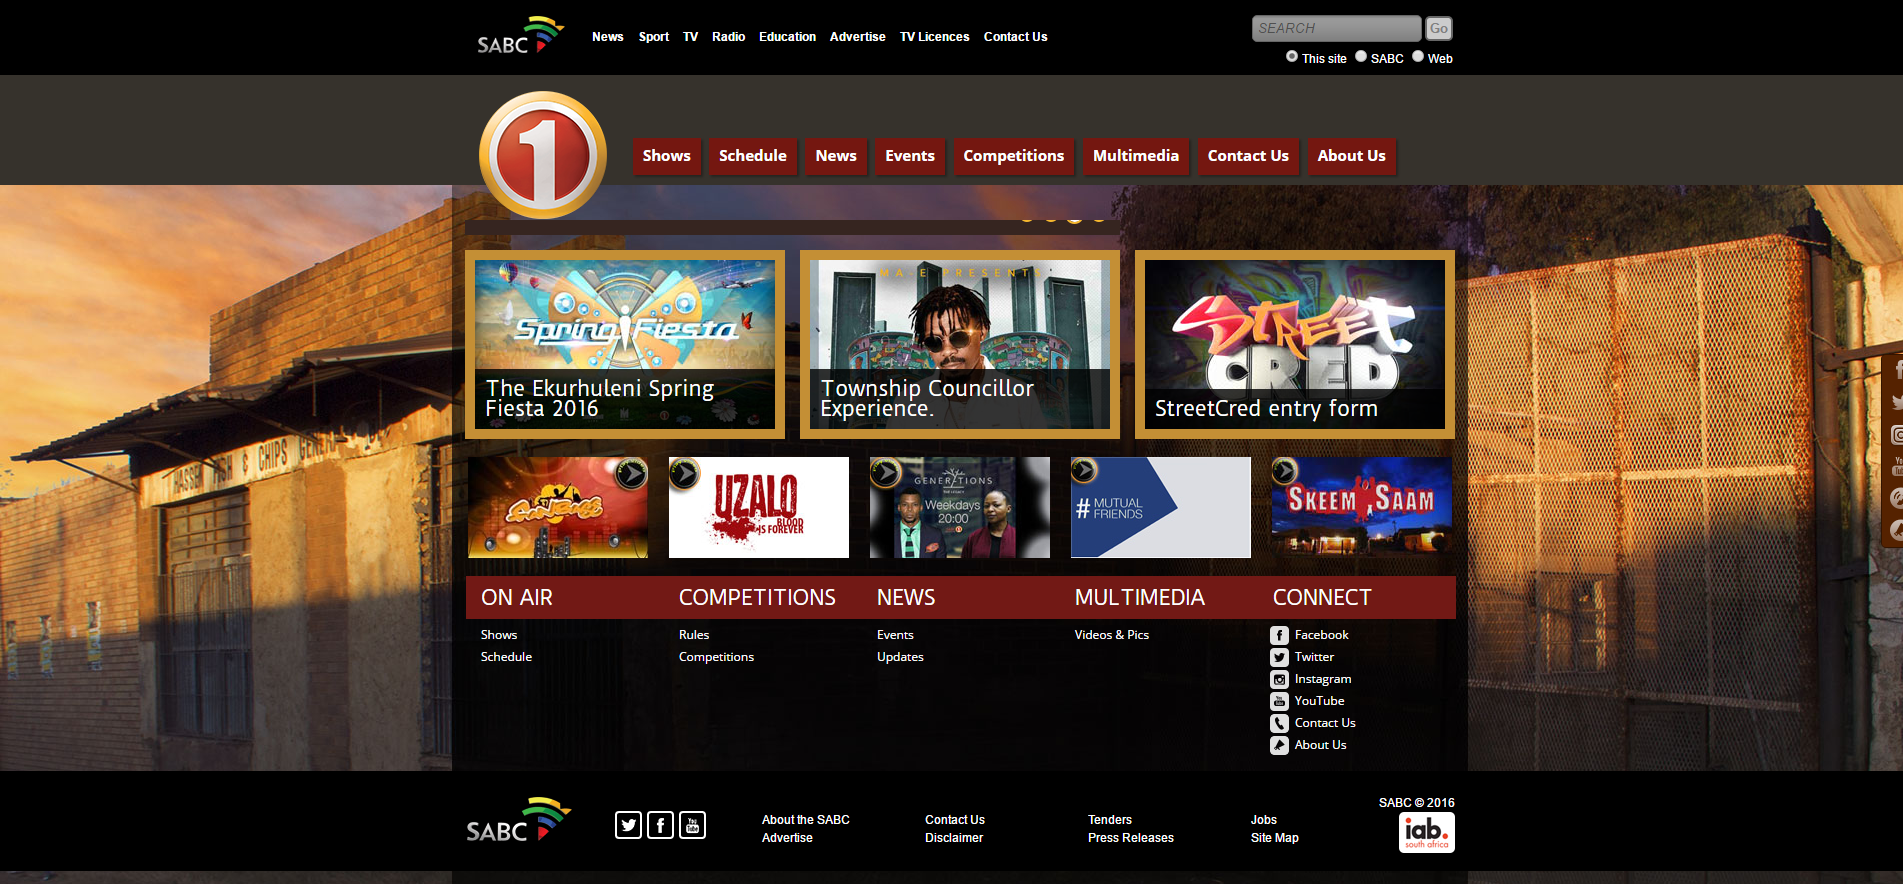This screenshot has height=884, width=1903.
Task: Open the Facebook icon in the footer
Action: click(x=660, y=825)
